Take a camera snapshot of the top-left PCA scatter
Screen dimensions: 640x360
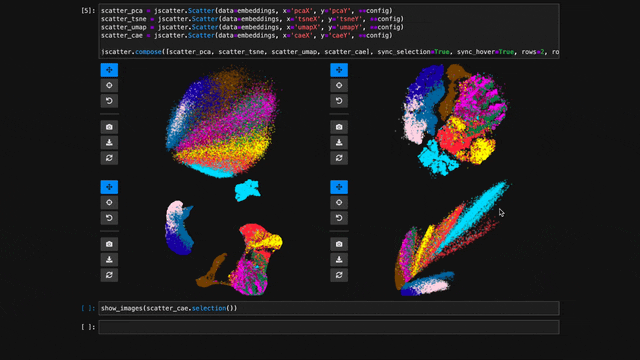pyautogui.click(x=109, y=127)
